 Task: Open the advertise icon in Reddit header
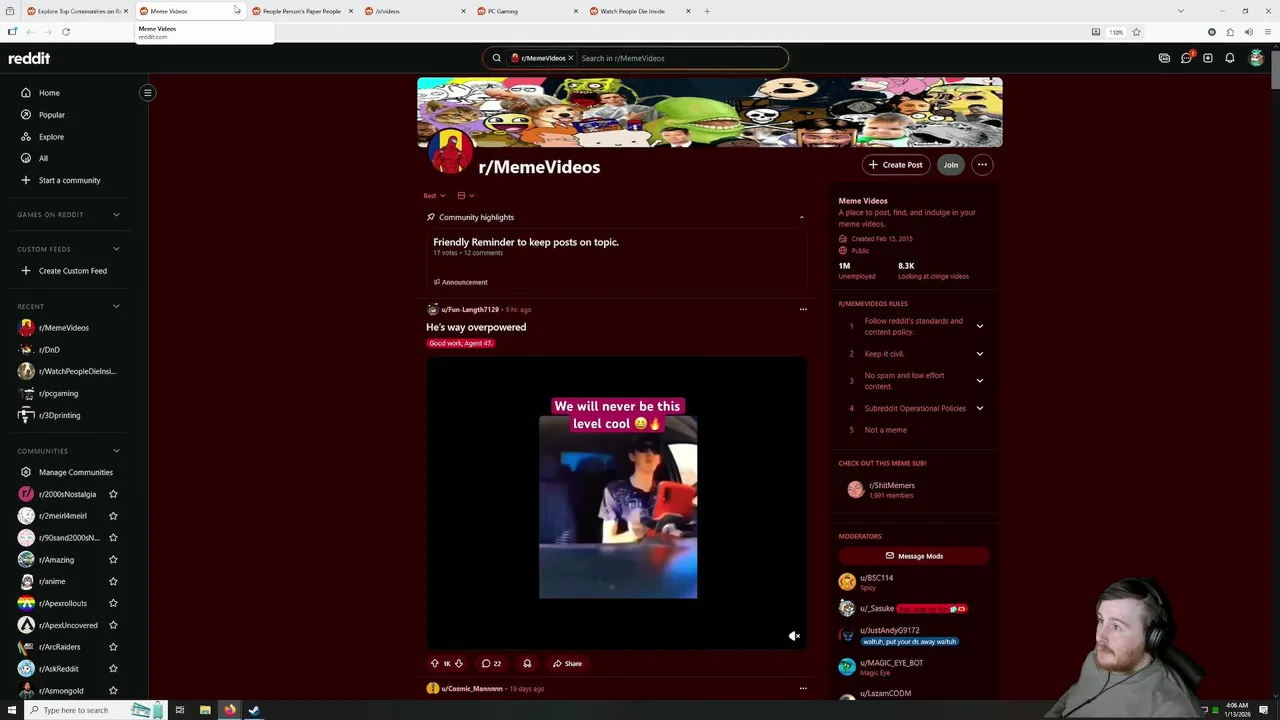[1164, 58]
